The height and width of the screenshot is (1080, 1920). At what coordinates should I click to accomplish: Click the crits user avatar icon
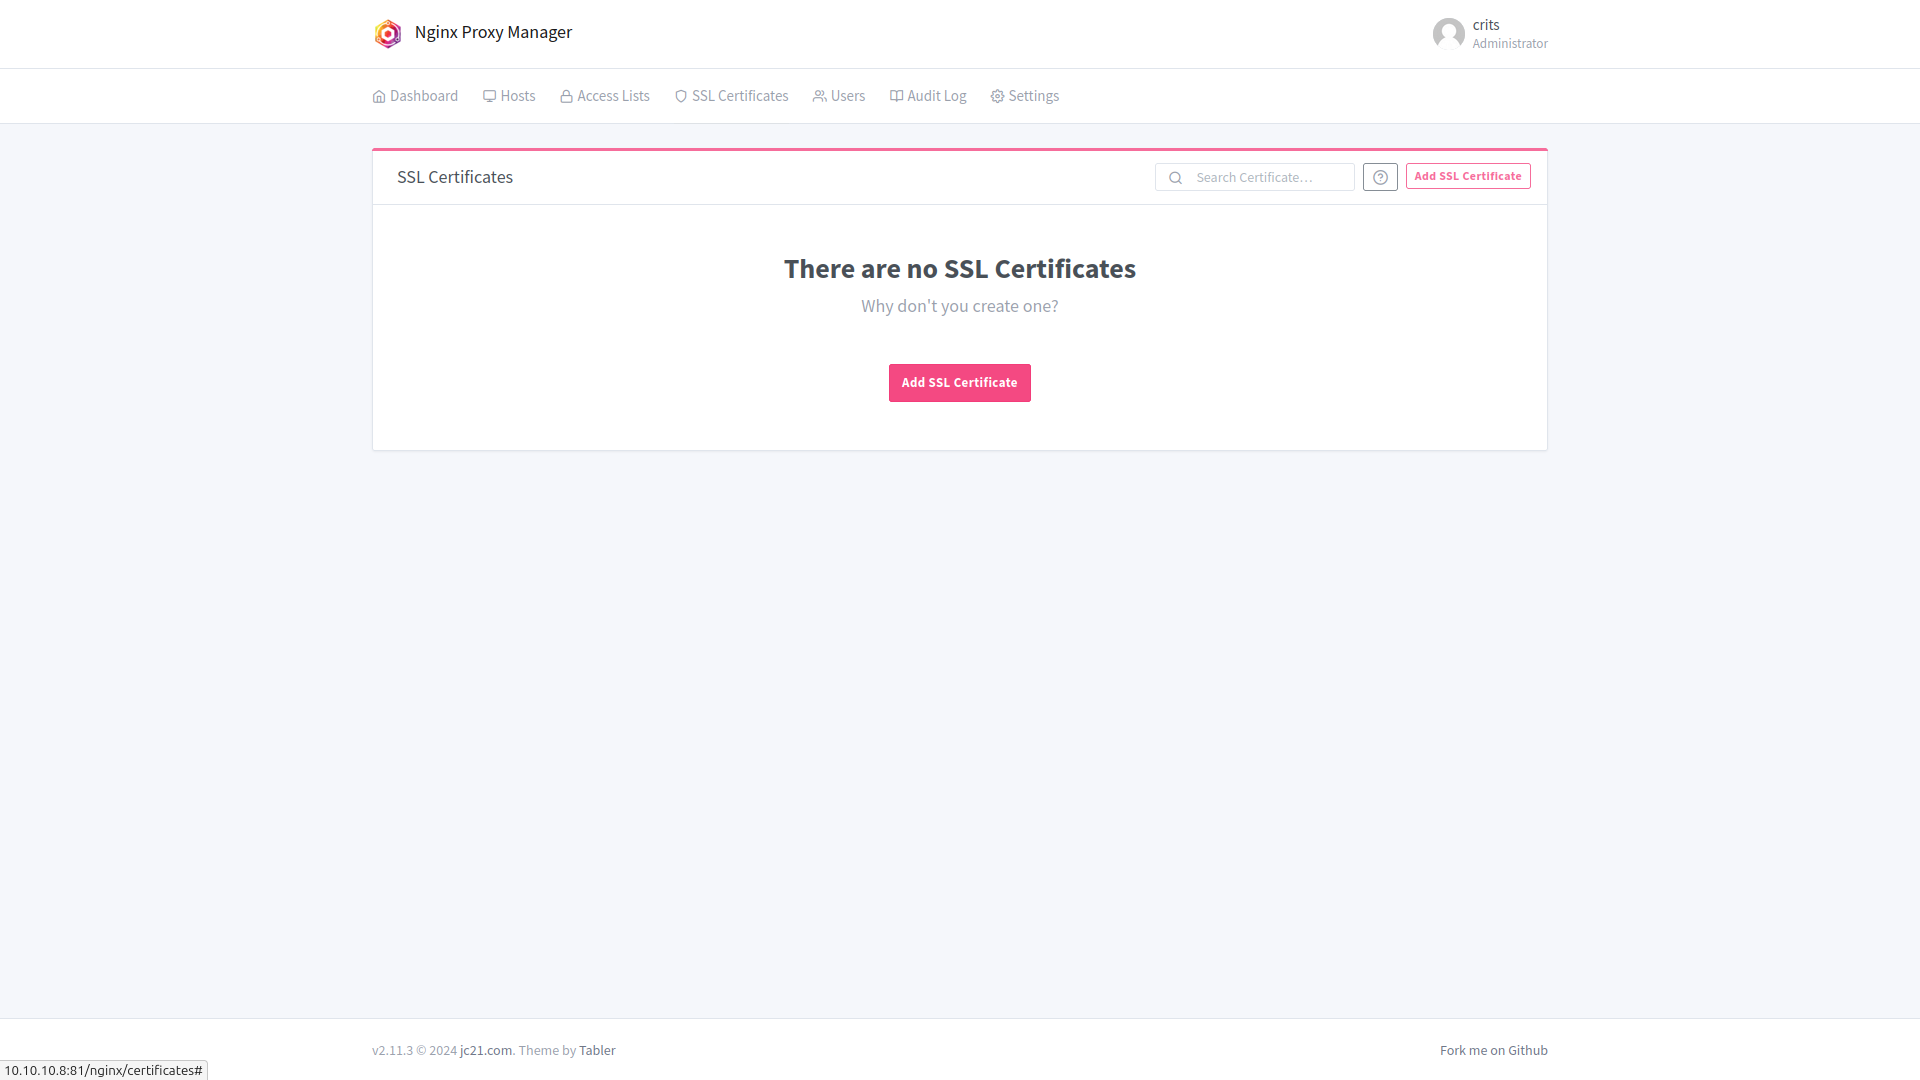(1448, 34)
